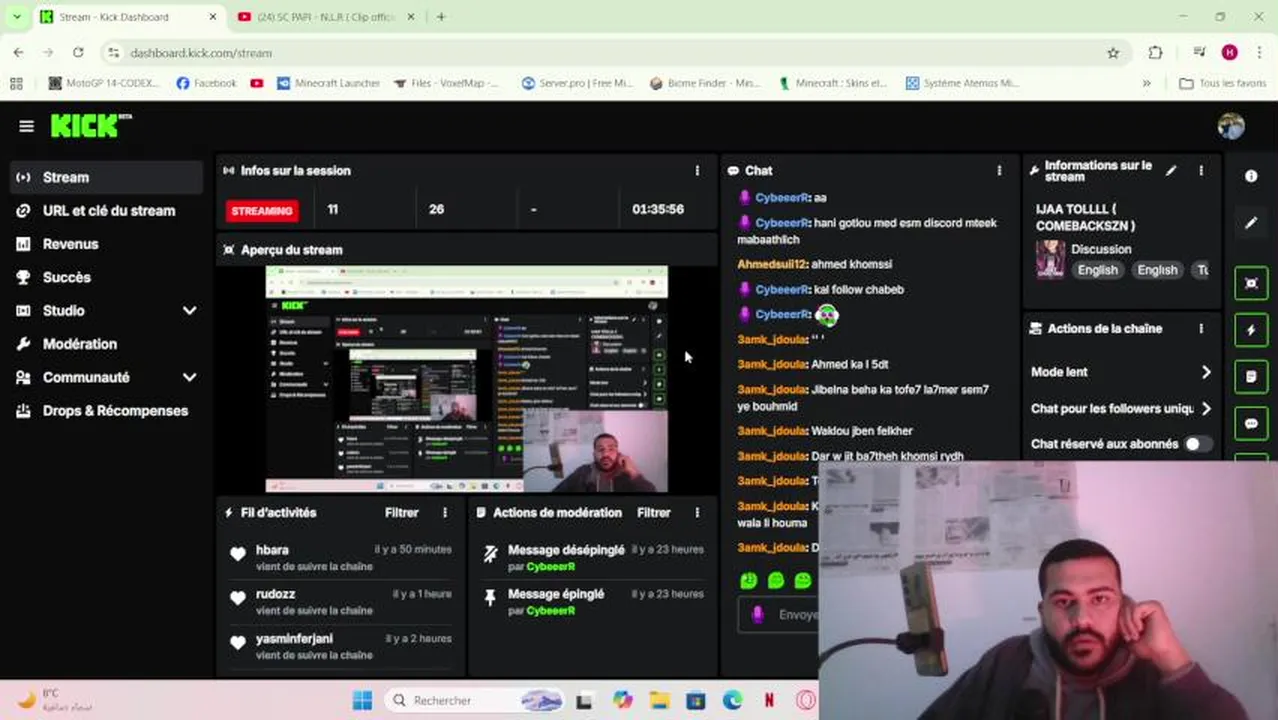The width and height of the screenshot is (1278, 720).
Task: Open Copilot from the taskbar
Action: [x=622, y=700]
